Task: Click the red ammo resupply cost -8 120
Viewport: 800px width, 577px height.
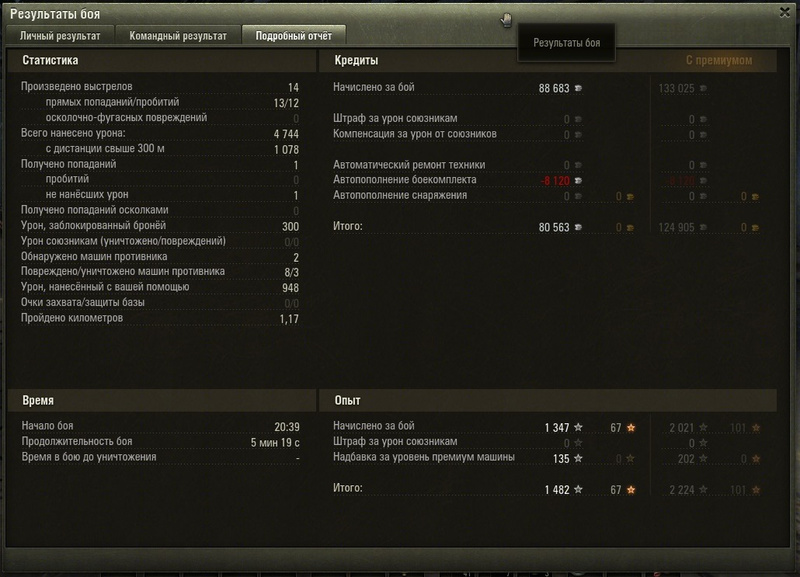Action: pos(555,181)
